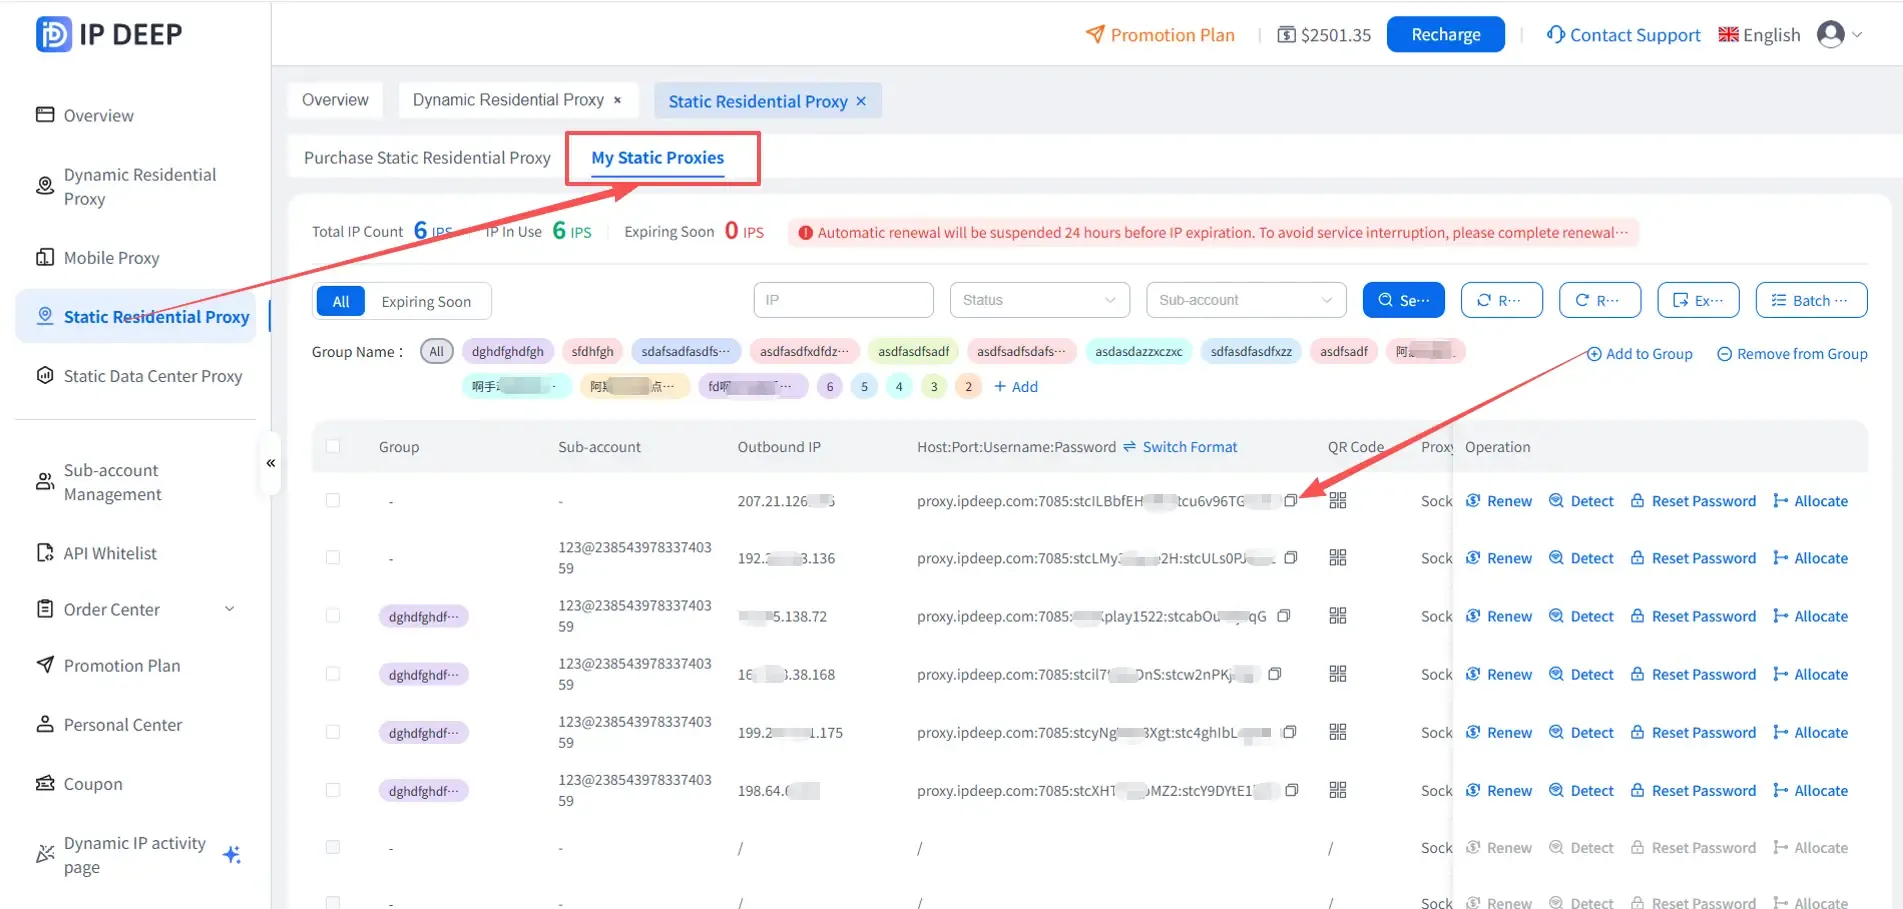Click the Promotion Plan paper-plane icon in header
1903x909 pixels.
1095,34
